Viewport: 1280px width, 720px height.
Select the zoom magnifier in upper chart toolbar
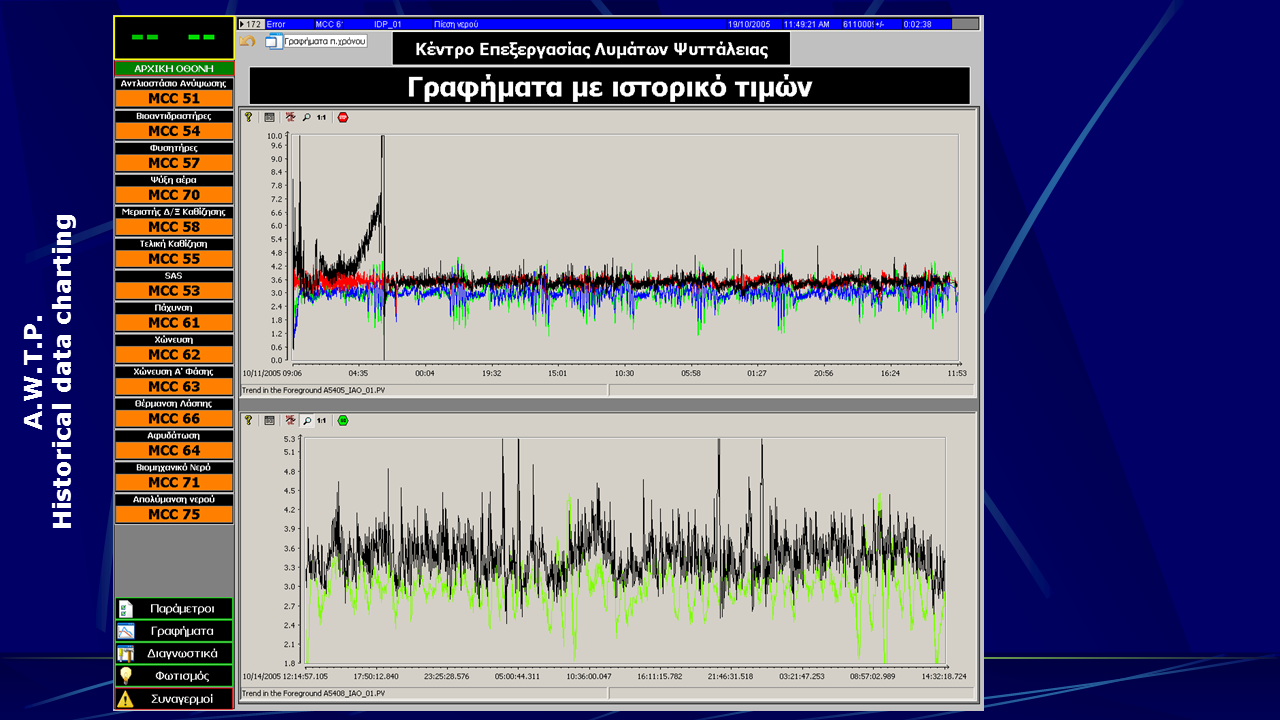tap(306, 117)
